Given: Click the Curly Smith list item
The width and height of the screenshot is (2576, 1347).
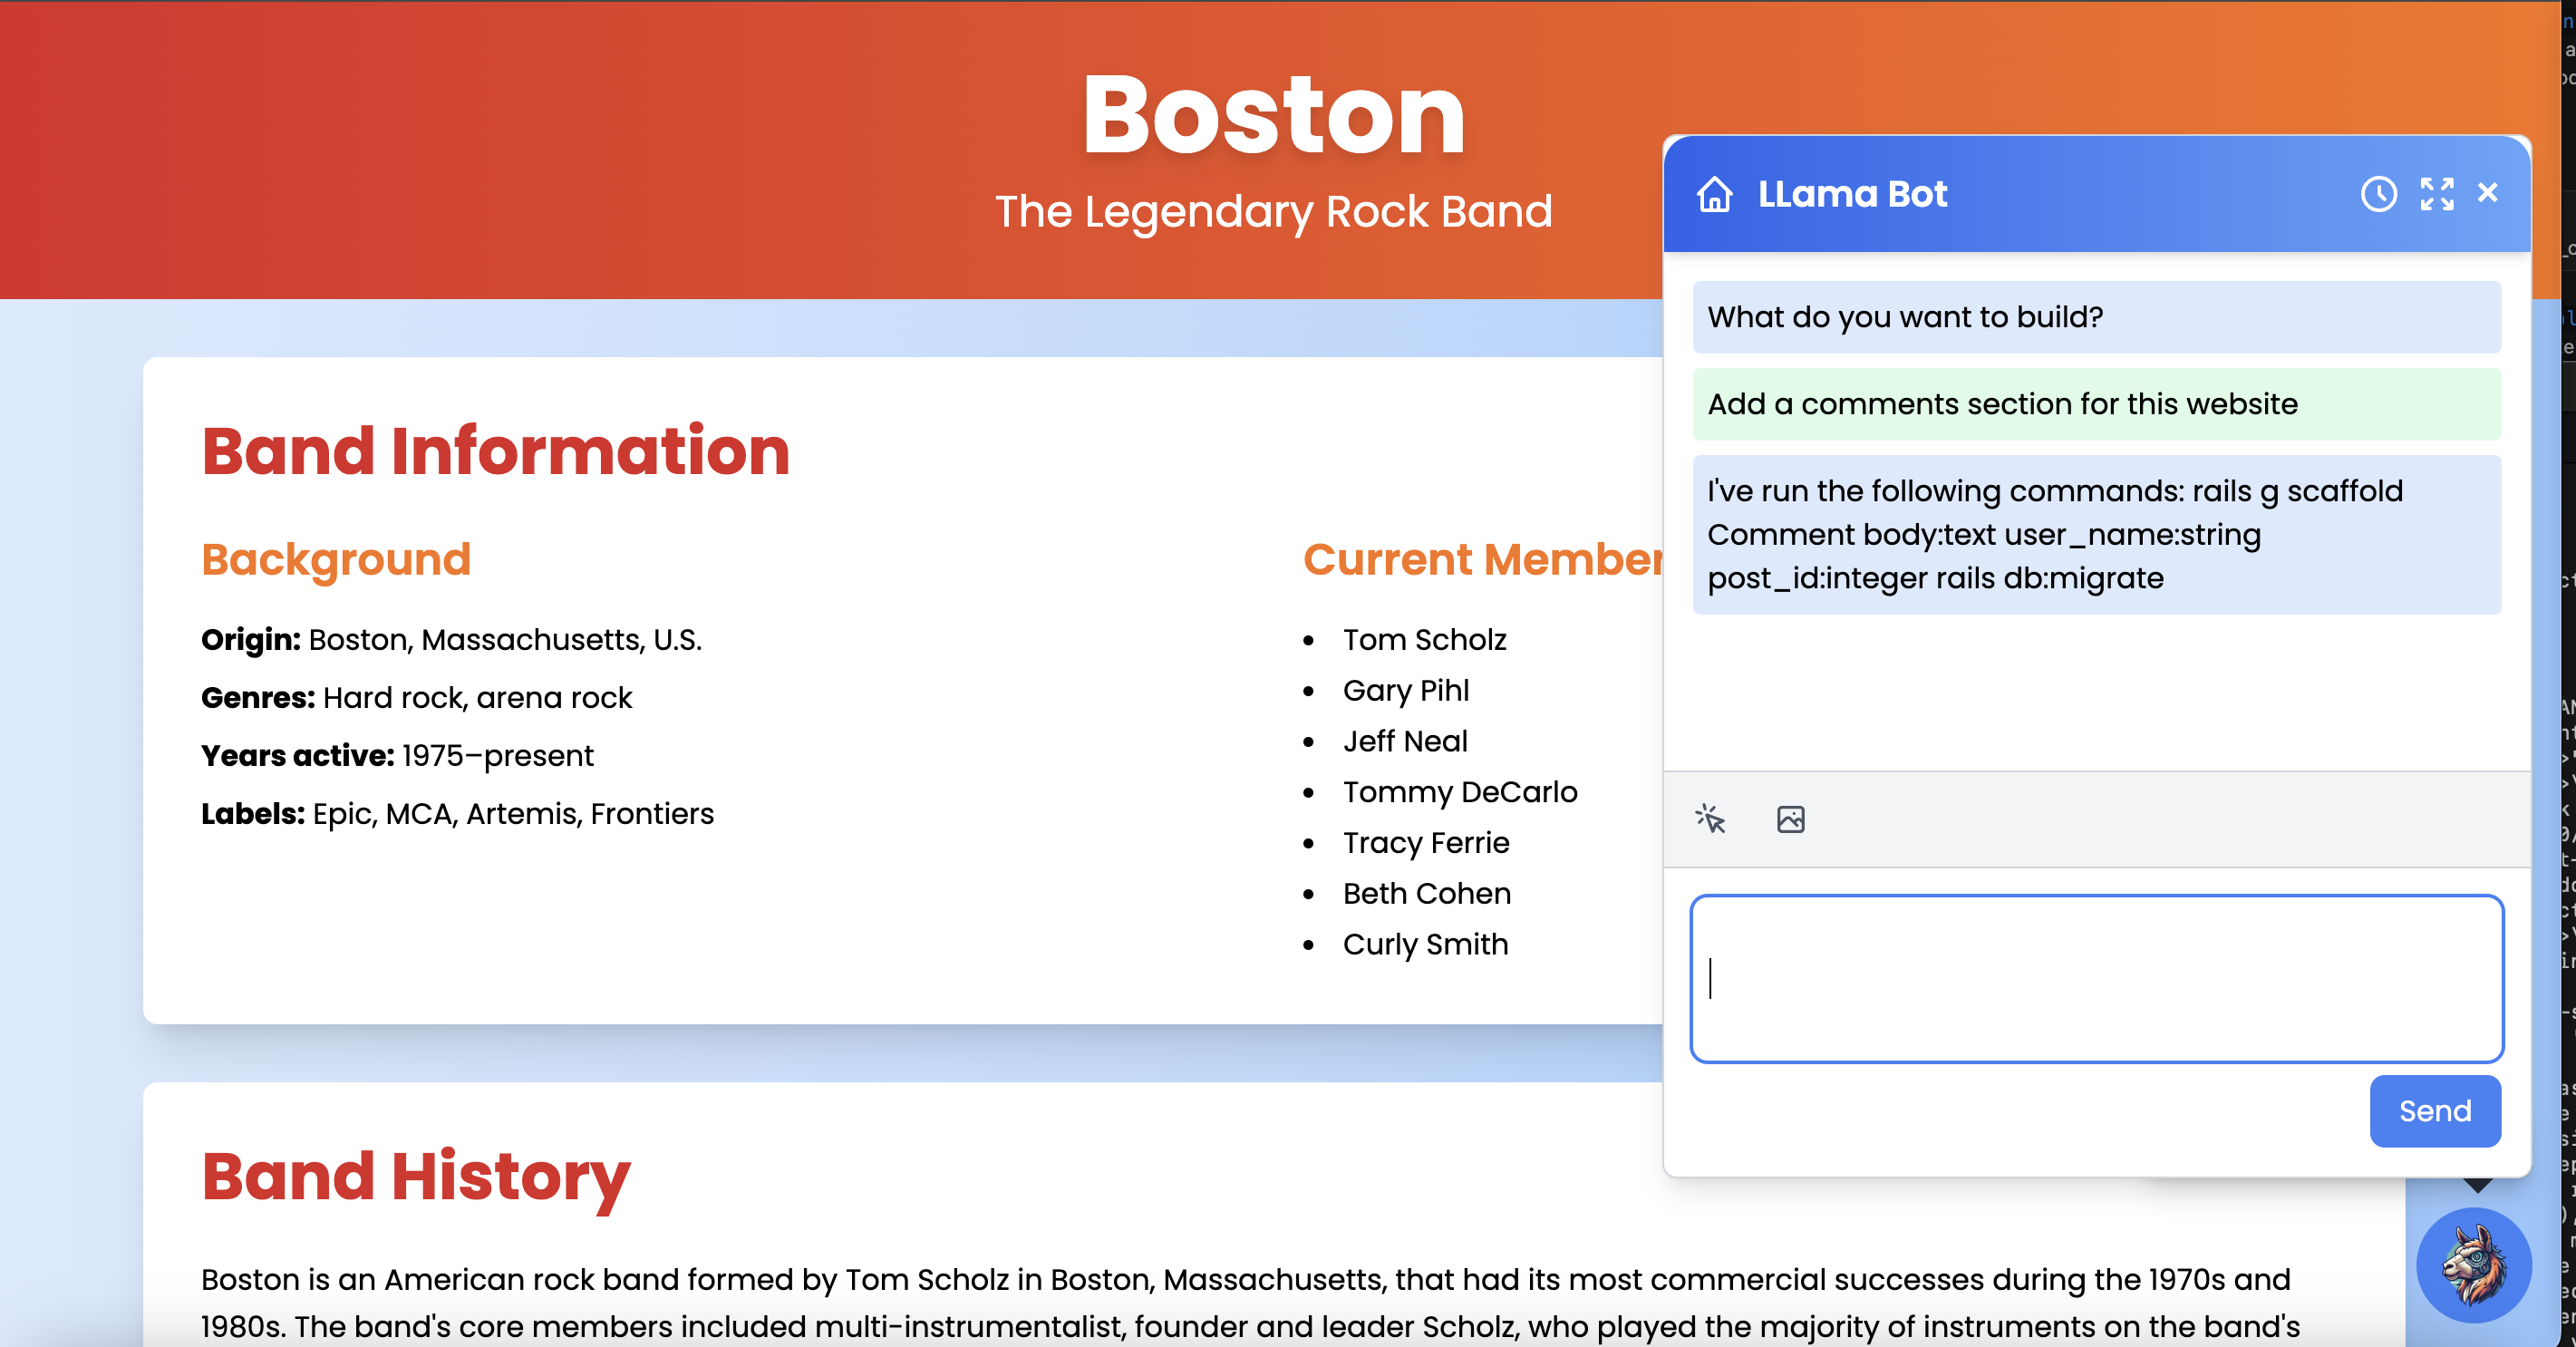Looking at the screenshot, I should tap(1425, 944).
